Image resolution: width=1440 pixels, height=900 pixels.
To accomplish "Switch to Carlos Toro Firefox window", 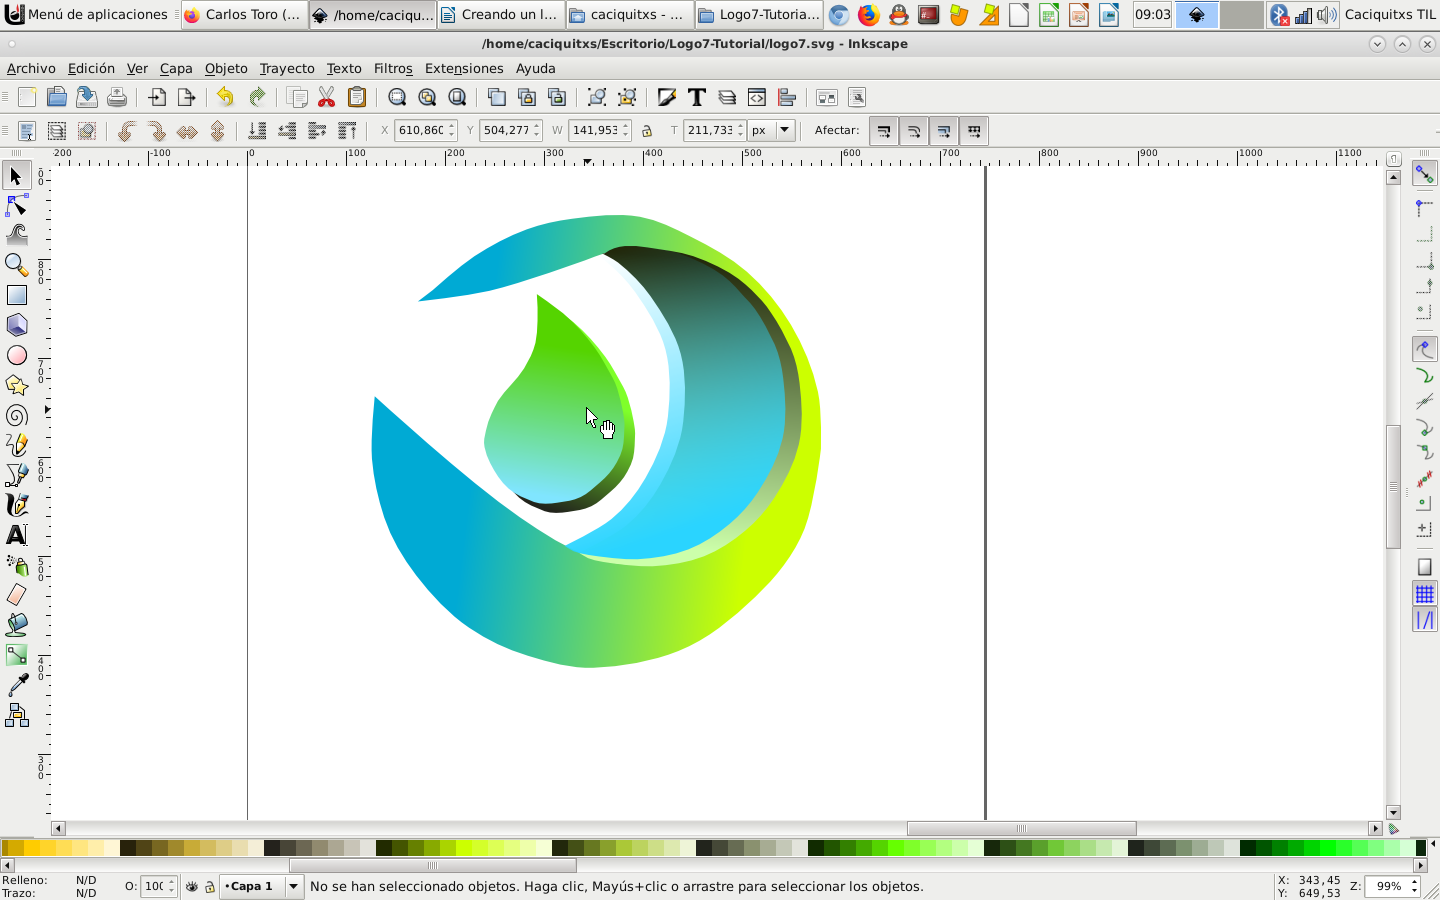I will pyautogui.click(x=244, y=14).
